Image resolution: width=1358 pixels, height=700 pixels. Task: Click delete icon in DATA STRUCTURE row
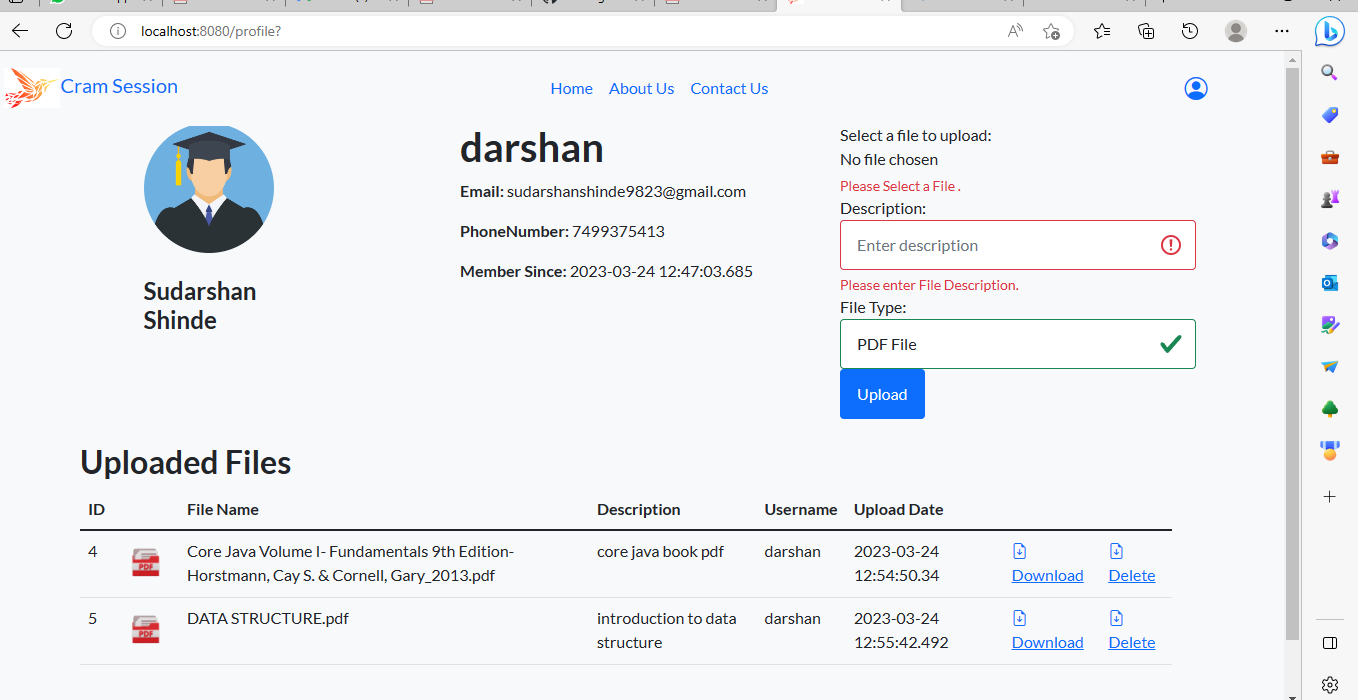pos(1116,618)
